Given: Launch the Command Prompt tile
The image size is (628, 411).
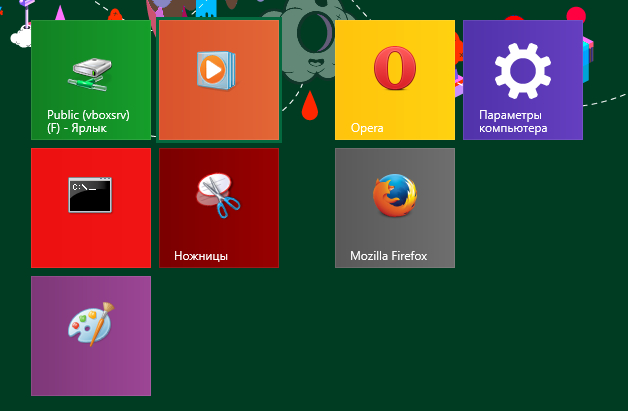Looking at the screenshot, I should coord(91,208).
